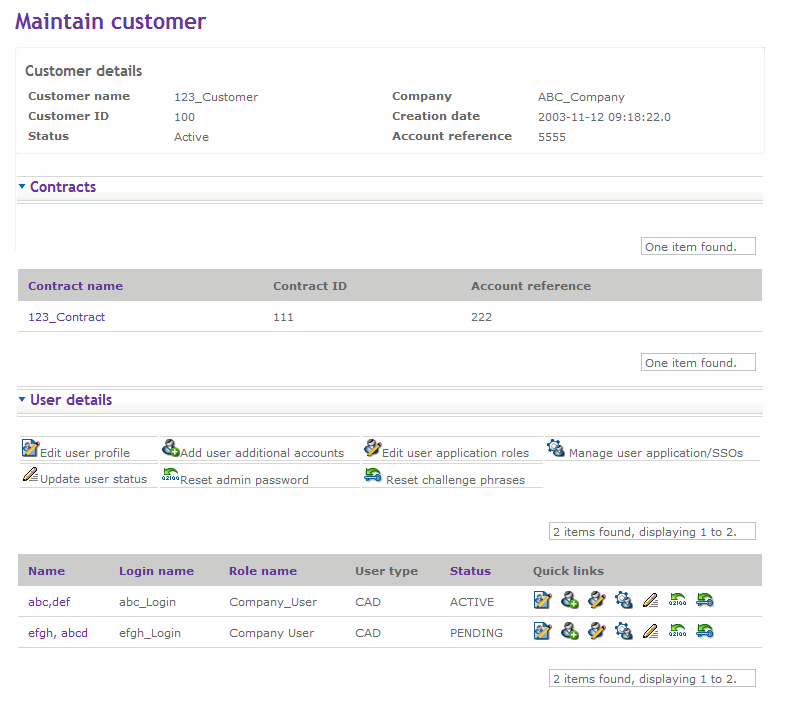
Task: Click the Reset challenge phrases legend icon
Action: click(x=372, y=475)
